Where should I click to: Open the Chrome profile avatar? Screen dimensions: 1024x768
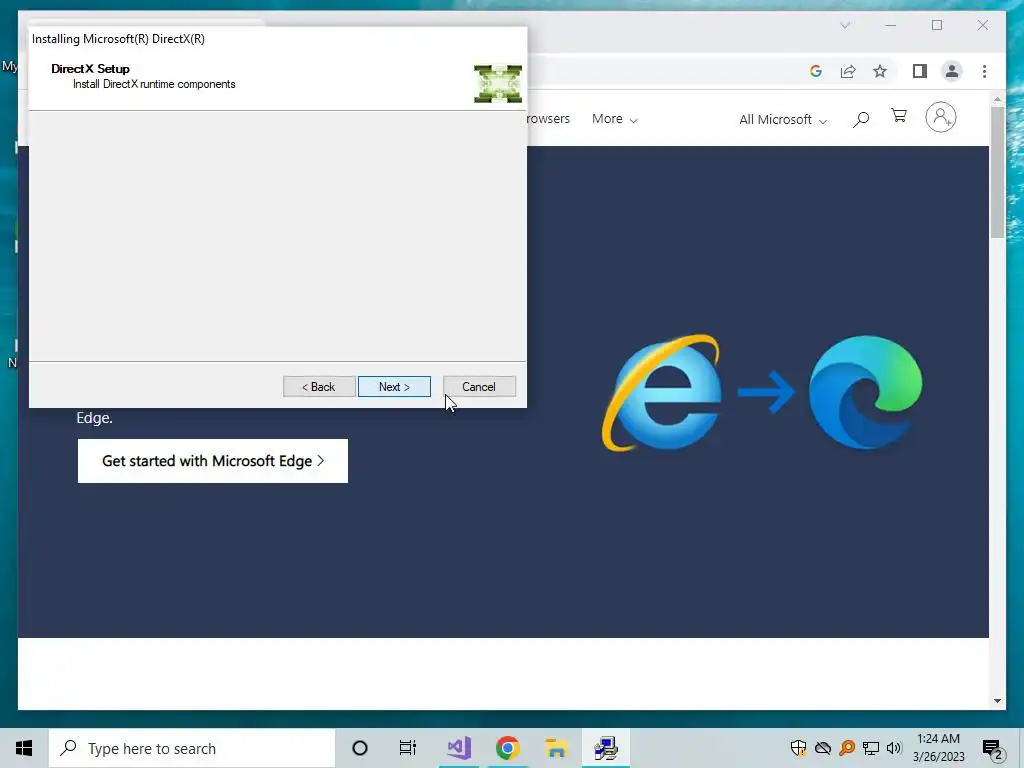pos(952,71)
